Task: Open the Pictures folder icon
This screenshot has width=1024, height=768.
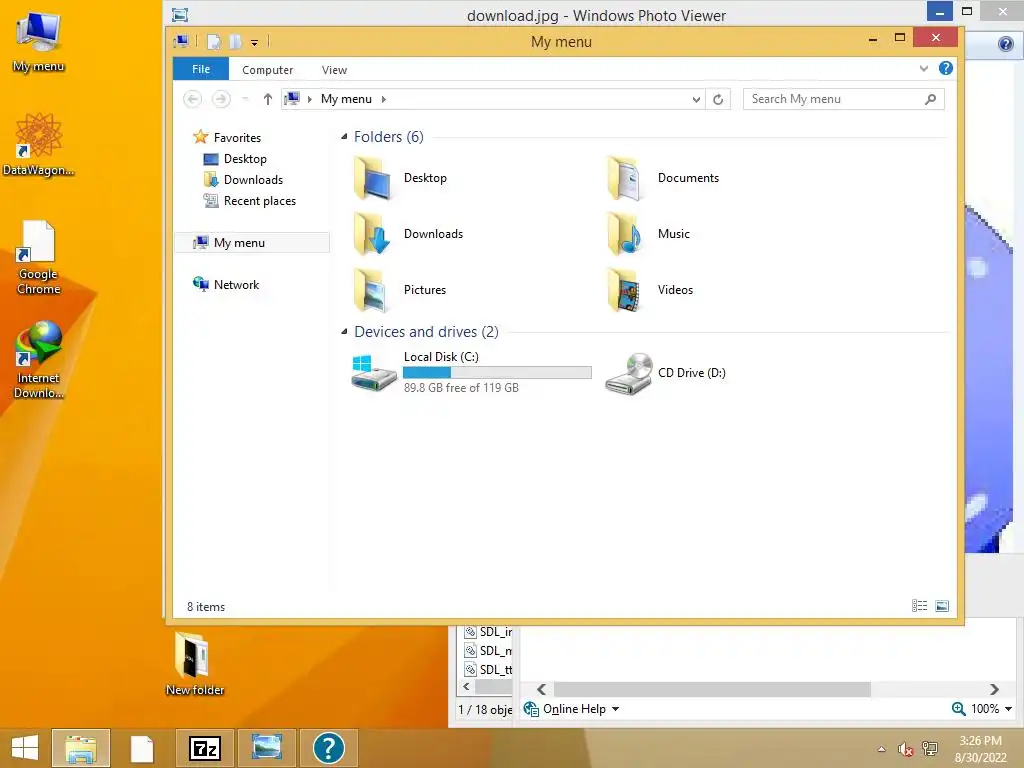Action: 373,290
